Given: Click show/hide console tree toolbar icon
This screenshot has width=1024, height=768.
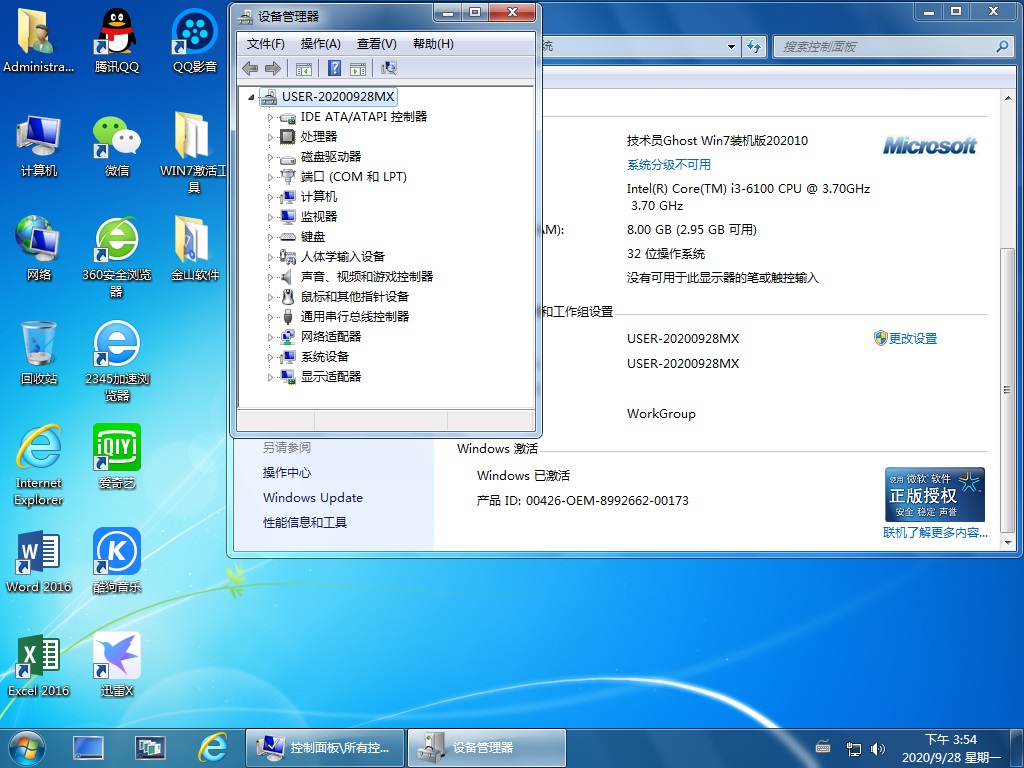Looking at the screenshot, I should click(304, 68).
